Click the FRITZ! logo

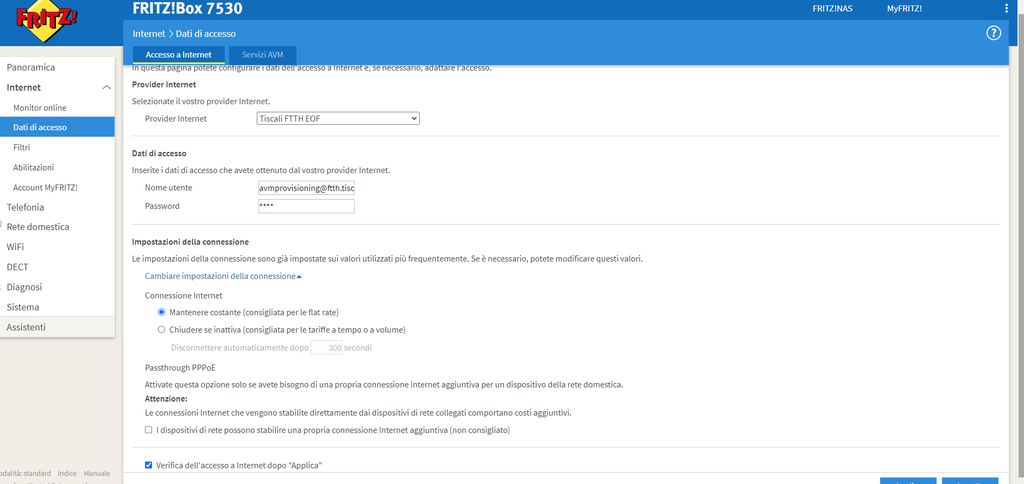pyautogui.click(x=46, y=21)
